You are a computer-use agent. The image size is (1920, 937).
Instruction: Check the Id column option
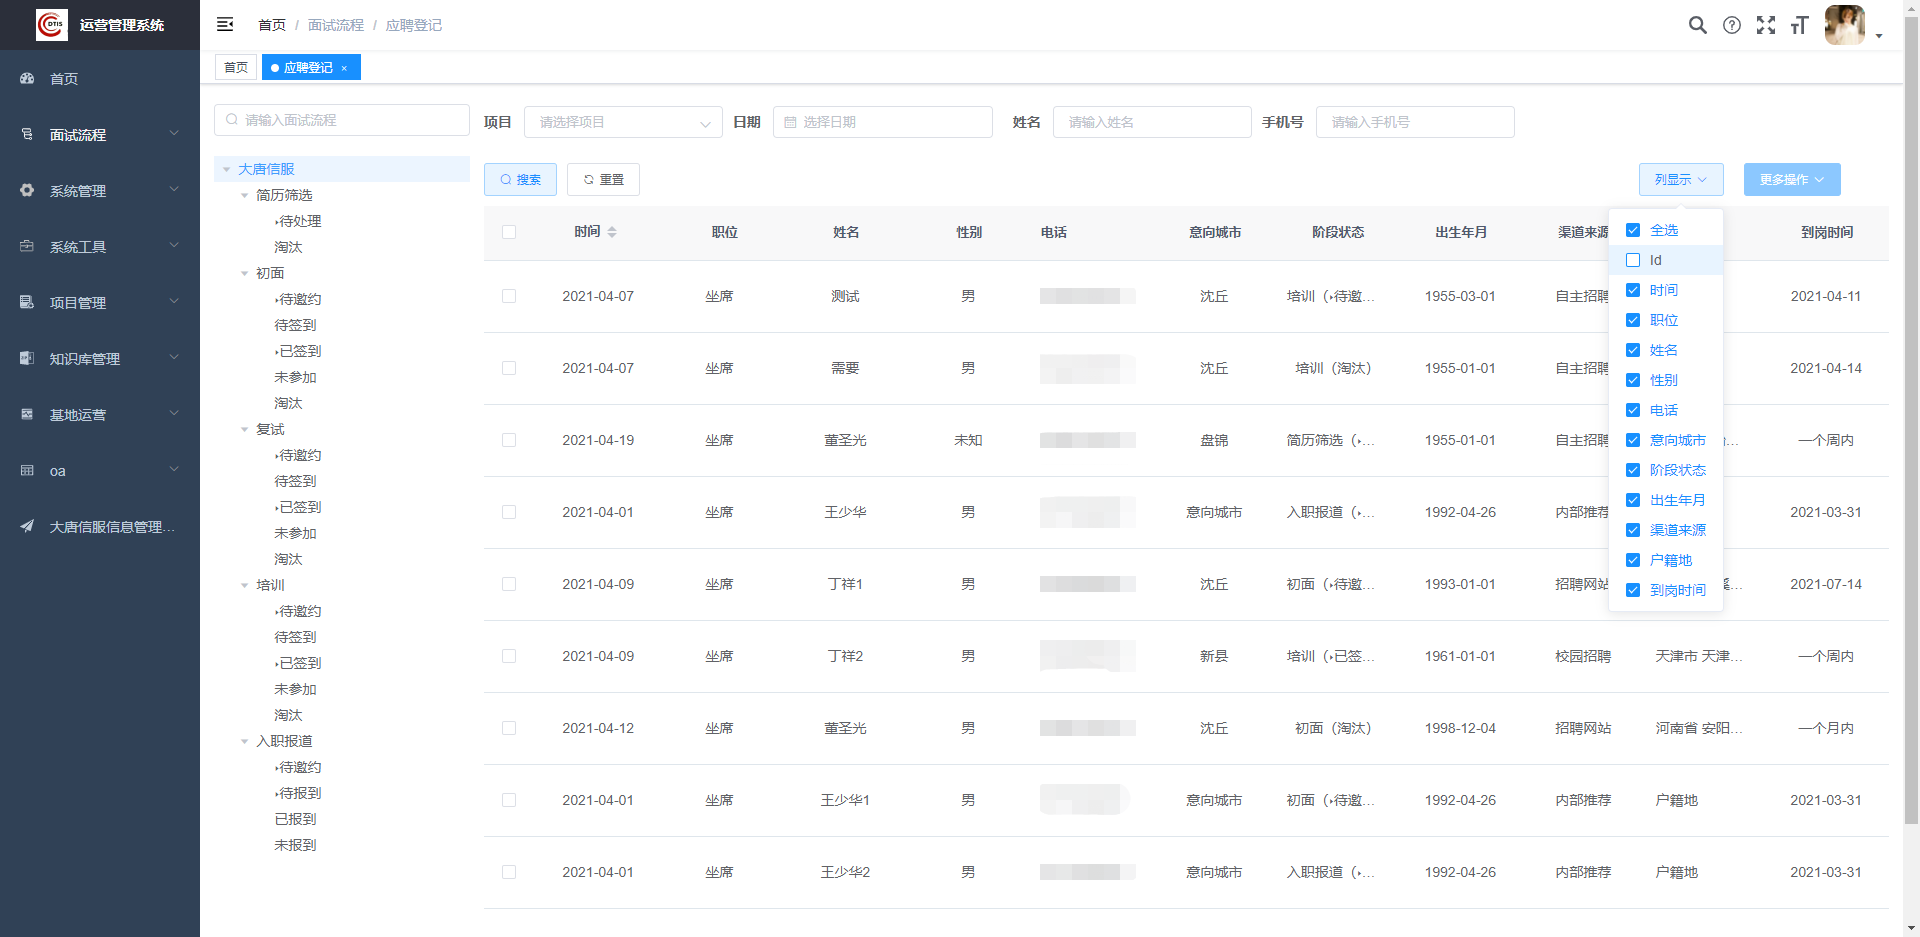(x=1633, y=259)
